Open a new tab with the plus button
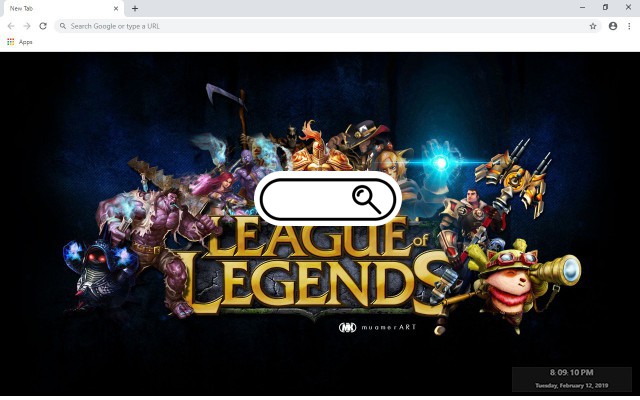The width and height of the screenshot is (640, 400). (135, 8)
